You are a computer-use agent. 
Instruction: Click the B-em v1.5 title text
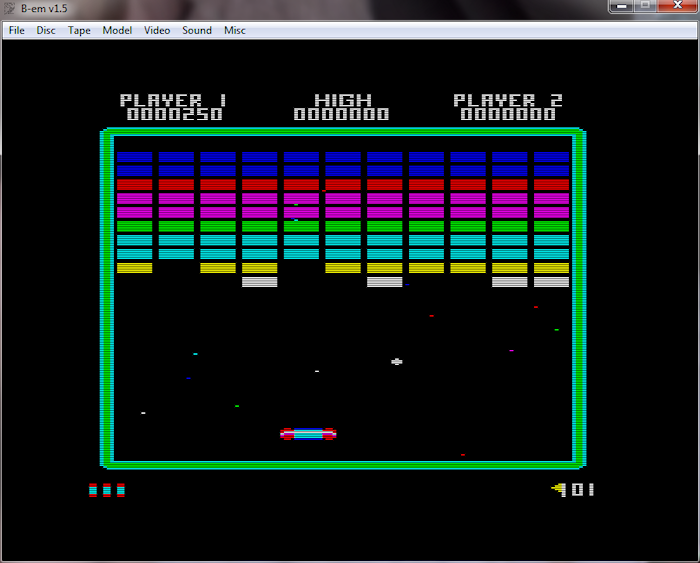point(44,8)
